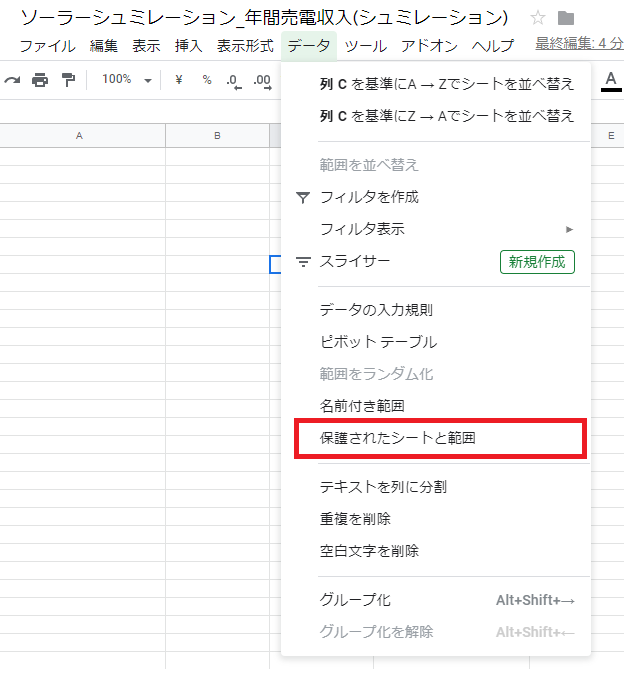Choose フィルタを作成 menu item

(x=436, y=197)
